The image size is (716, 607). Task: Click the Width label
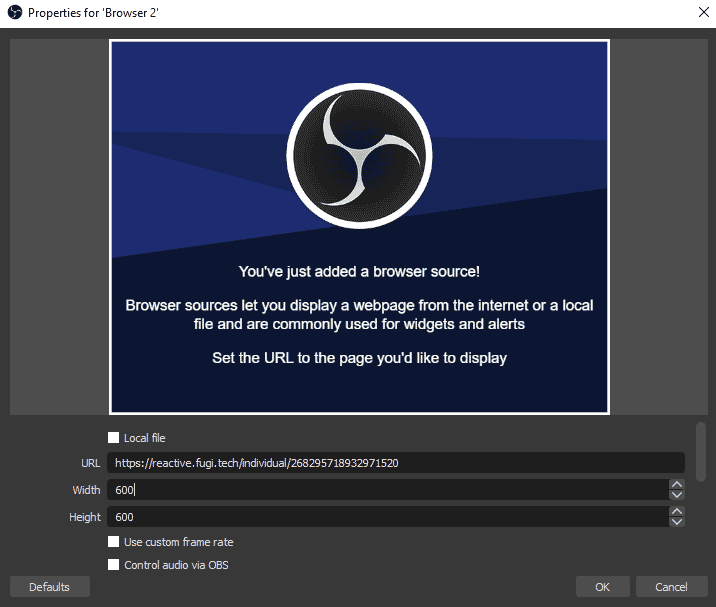[x=86, y=490]
